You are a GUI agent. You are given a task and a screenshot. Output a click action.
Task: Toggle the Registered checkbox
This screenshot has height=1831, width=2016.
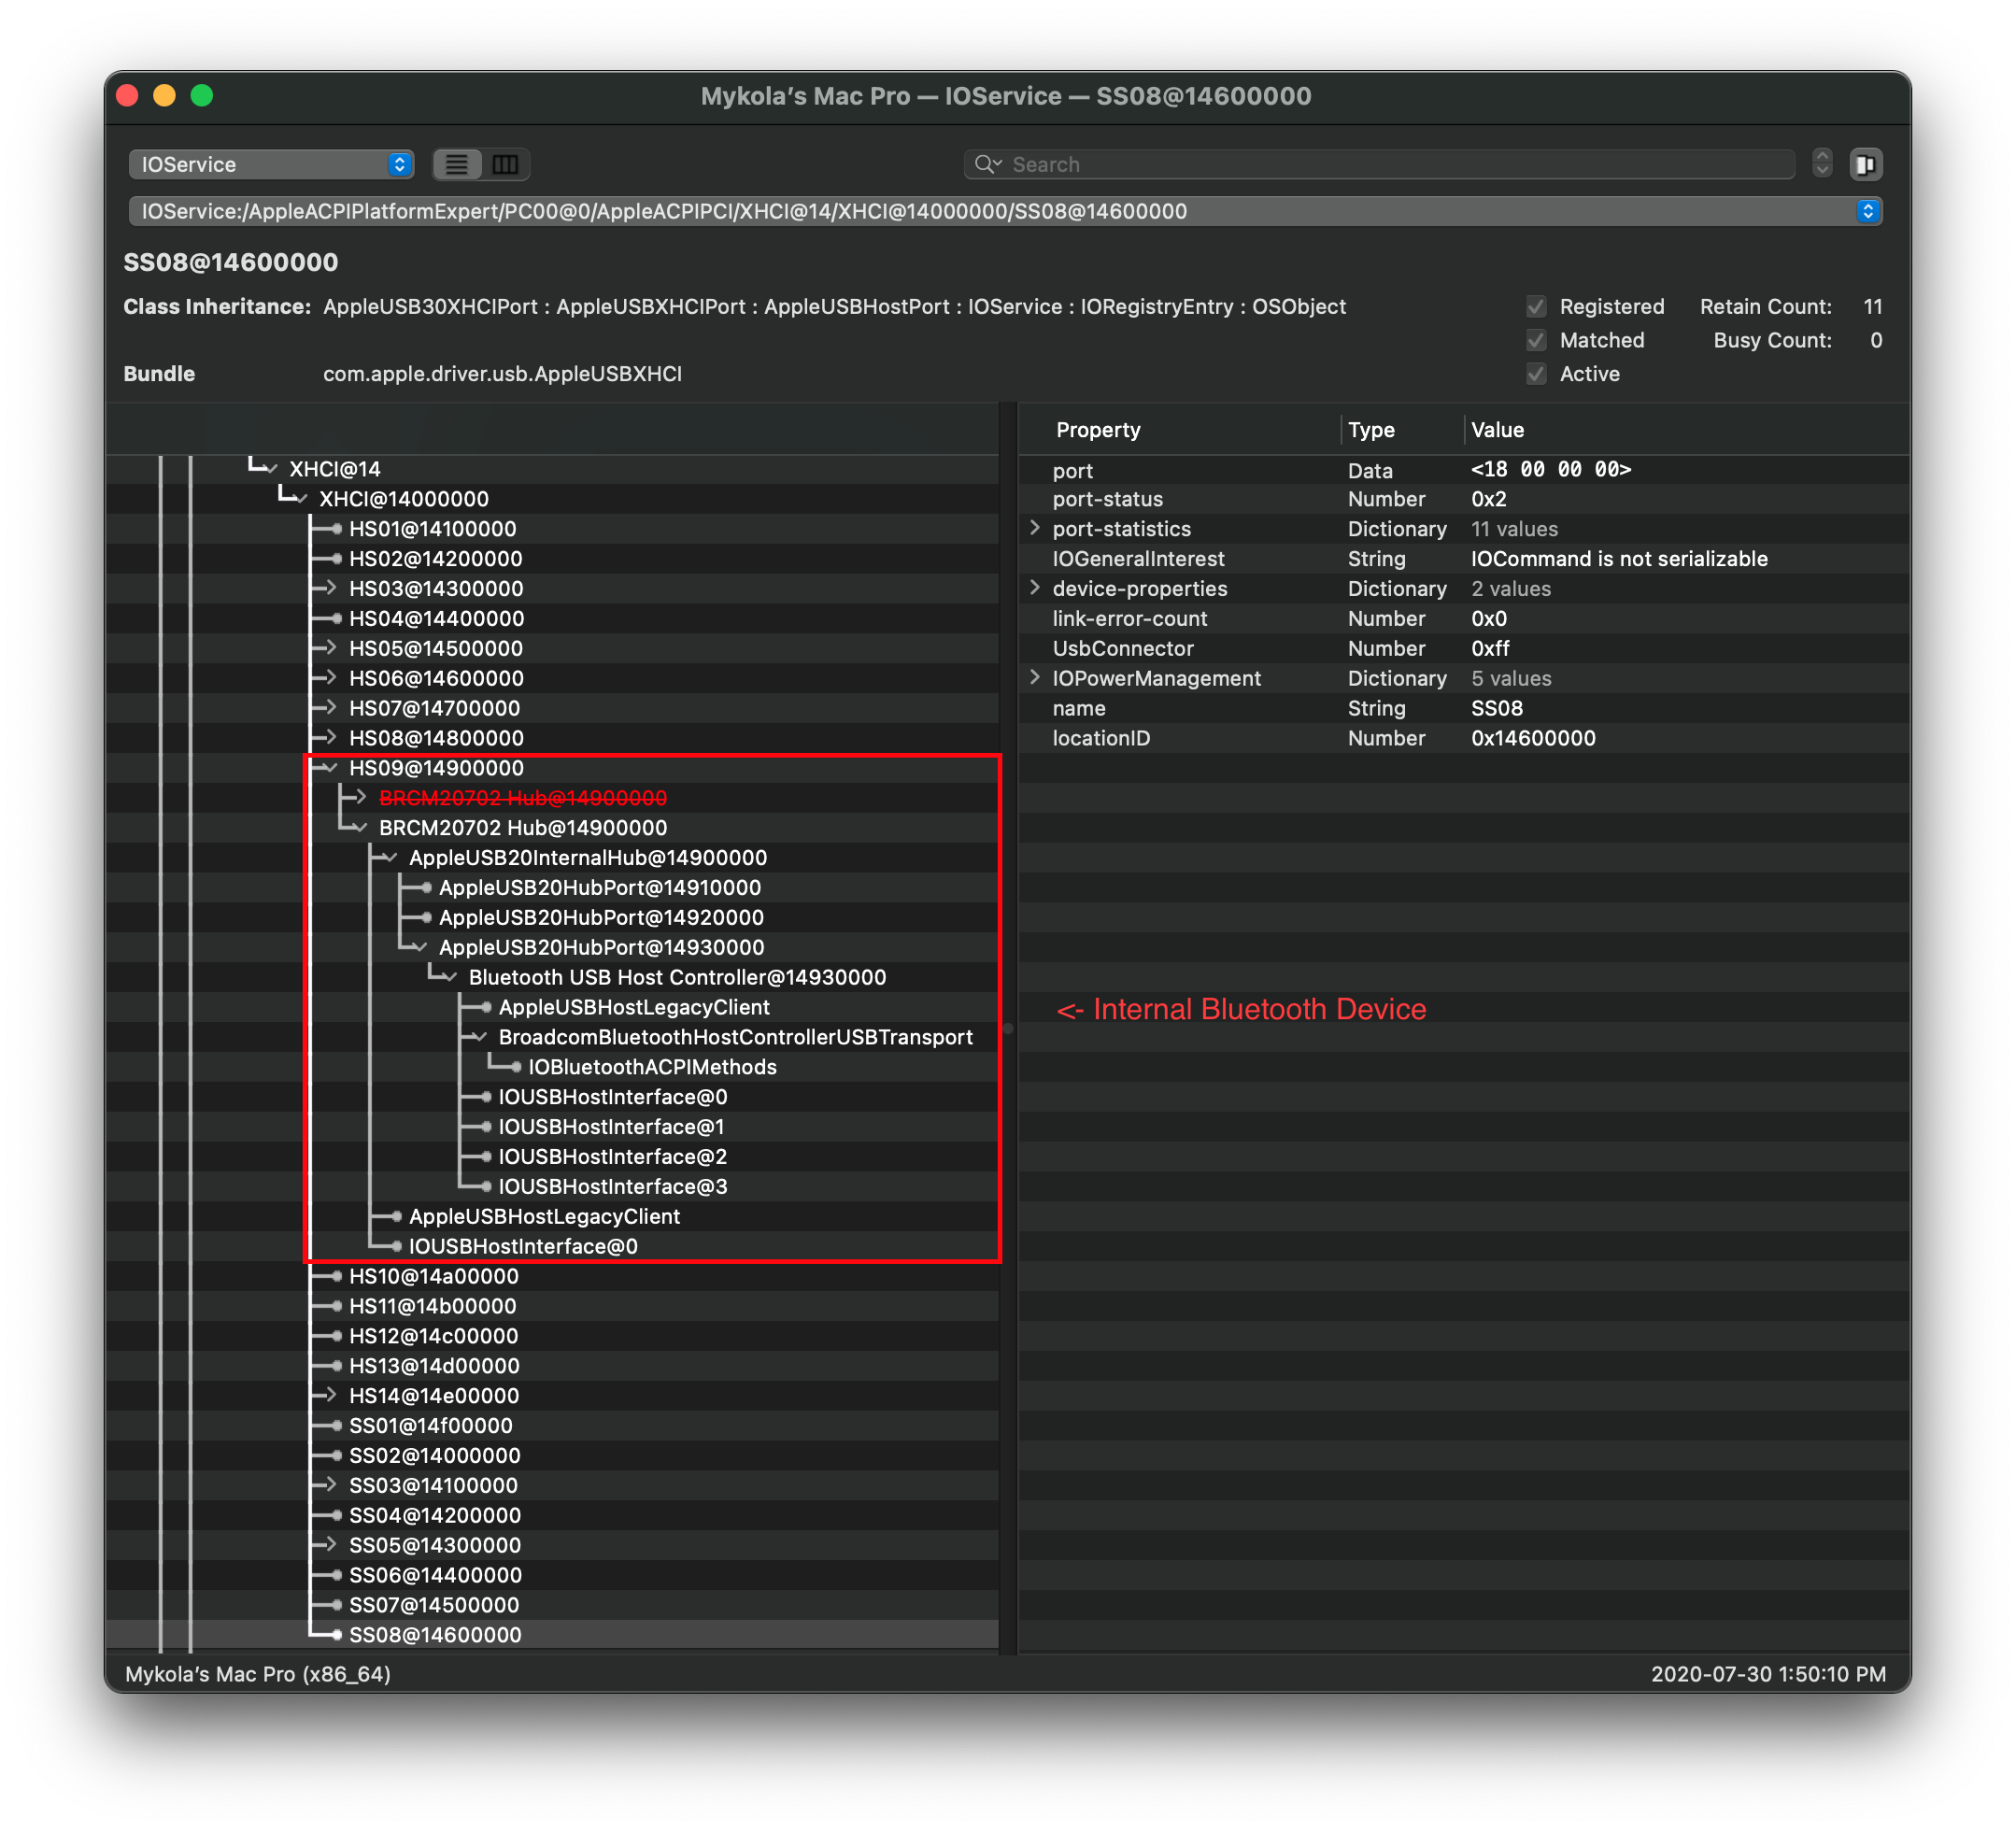pos(1536,307)
